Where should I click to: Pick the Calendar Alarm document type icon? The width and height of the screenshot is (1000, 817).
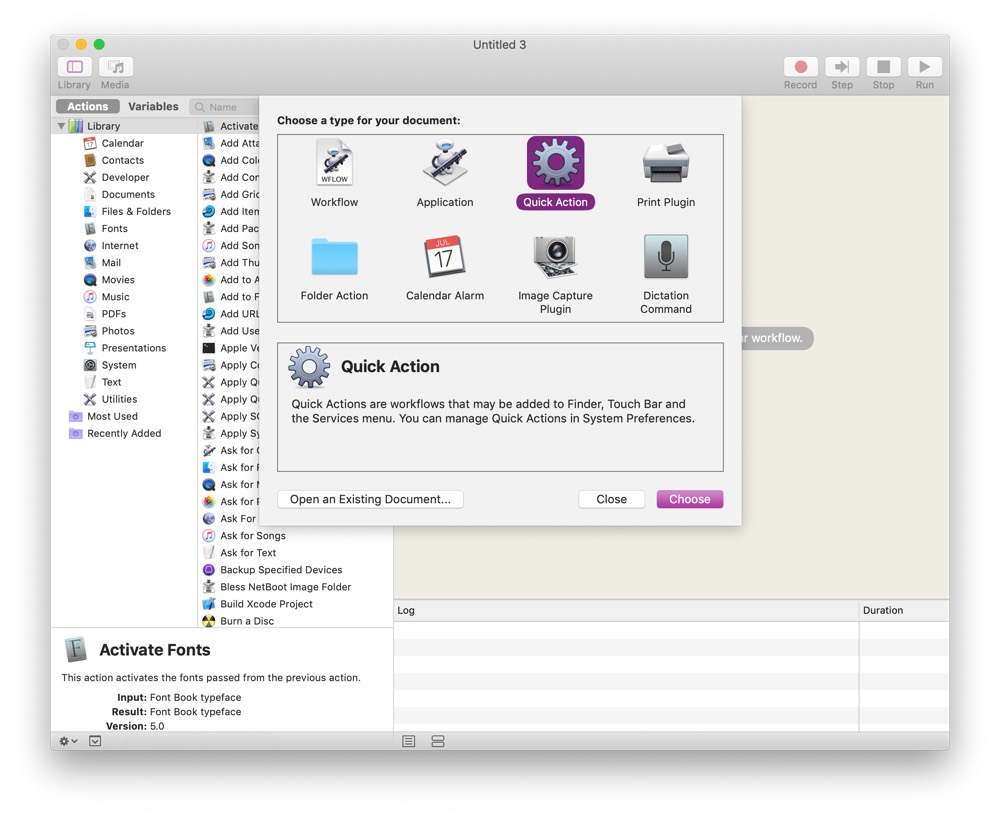coord(444,258)
